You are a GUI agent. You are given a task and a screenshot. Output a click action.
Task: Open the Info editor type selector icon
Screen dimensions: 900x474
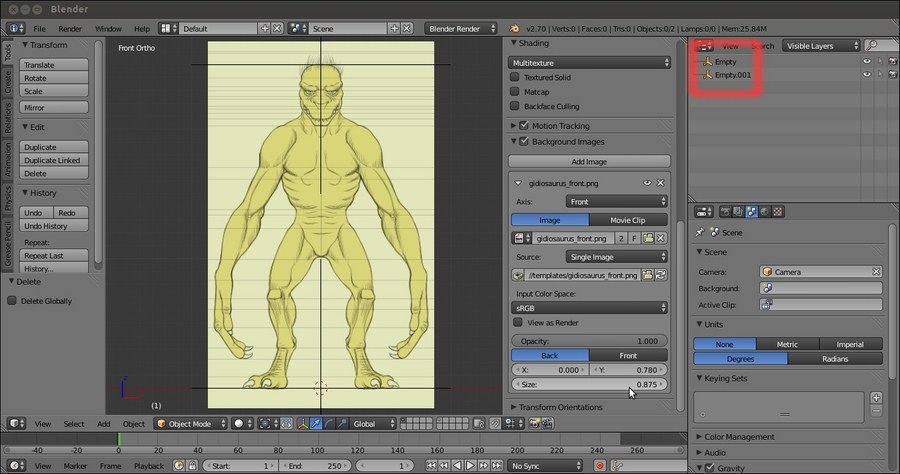[x=15, y=28]
